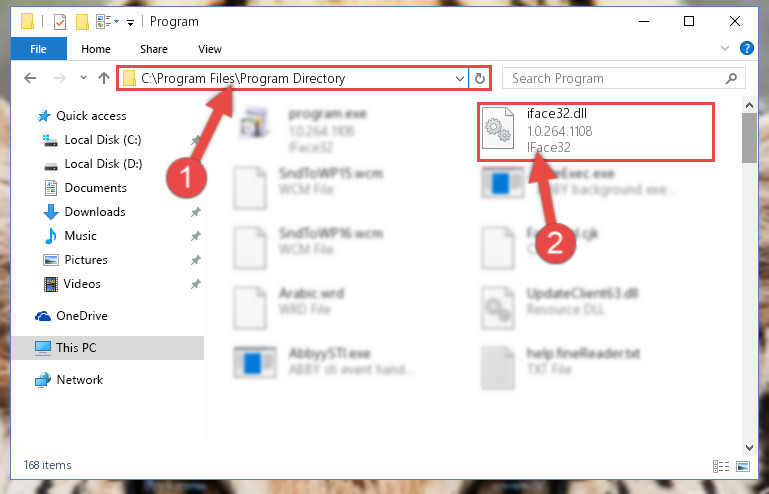Image resolution: width=769 pixels, height=494 pixels.
Task: Expand the address bar history dropdown
Action: [x=460, y=78]
